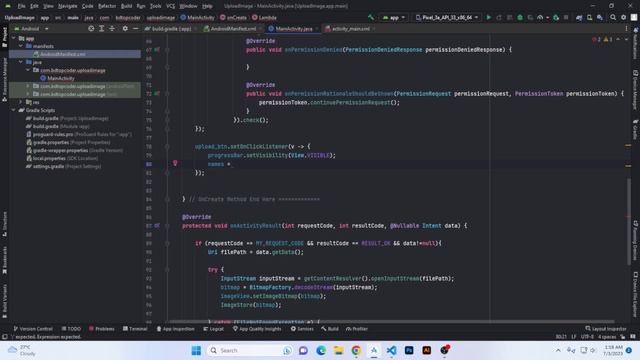
Task: Open editor tabs three-dot menu
Action: pos(627,29)
